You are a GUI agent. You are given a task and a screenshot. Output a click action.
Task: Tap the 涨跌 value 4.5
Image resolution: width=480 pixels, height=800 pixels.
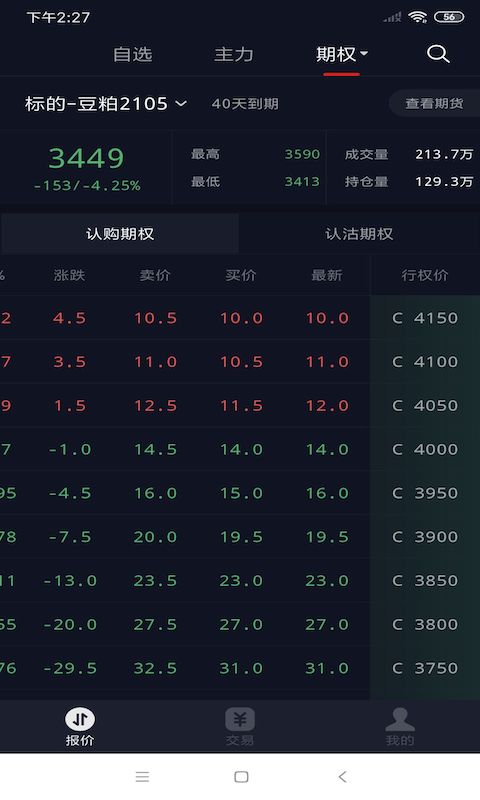click(x=69, y=318)
